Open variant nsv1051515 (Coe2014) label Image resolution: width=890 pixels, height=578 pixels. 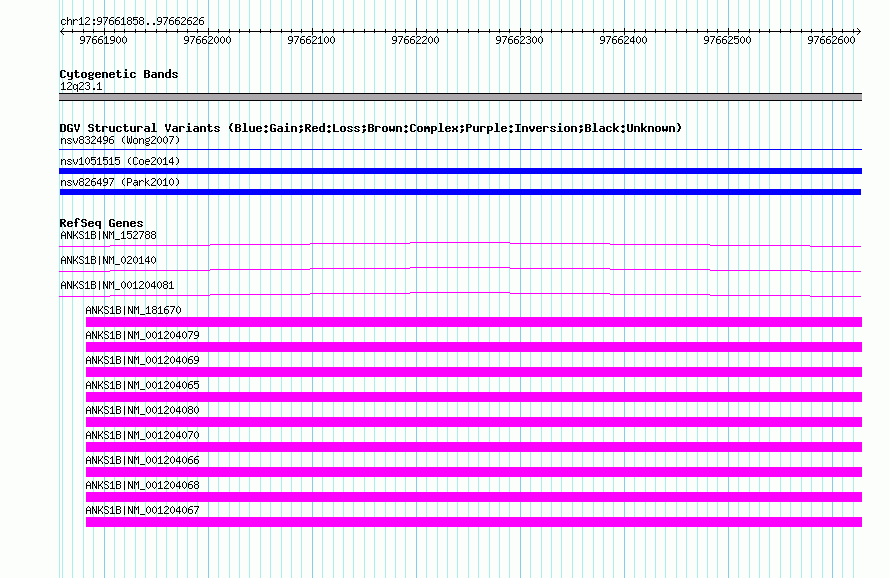(x=120, y=161)
